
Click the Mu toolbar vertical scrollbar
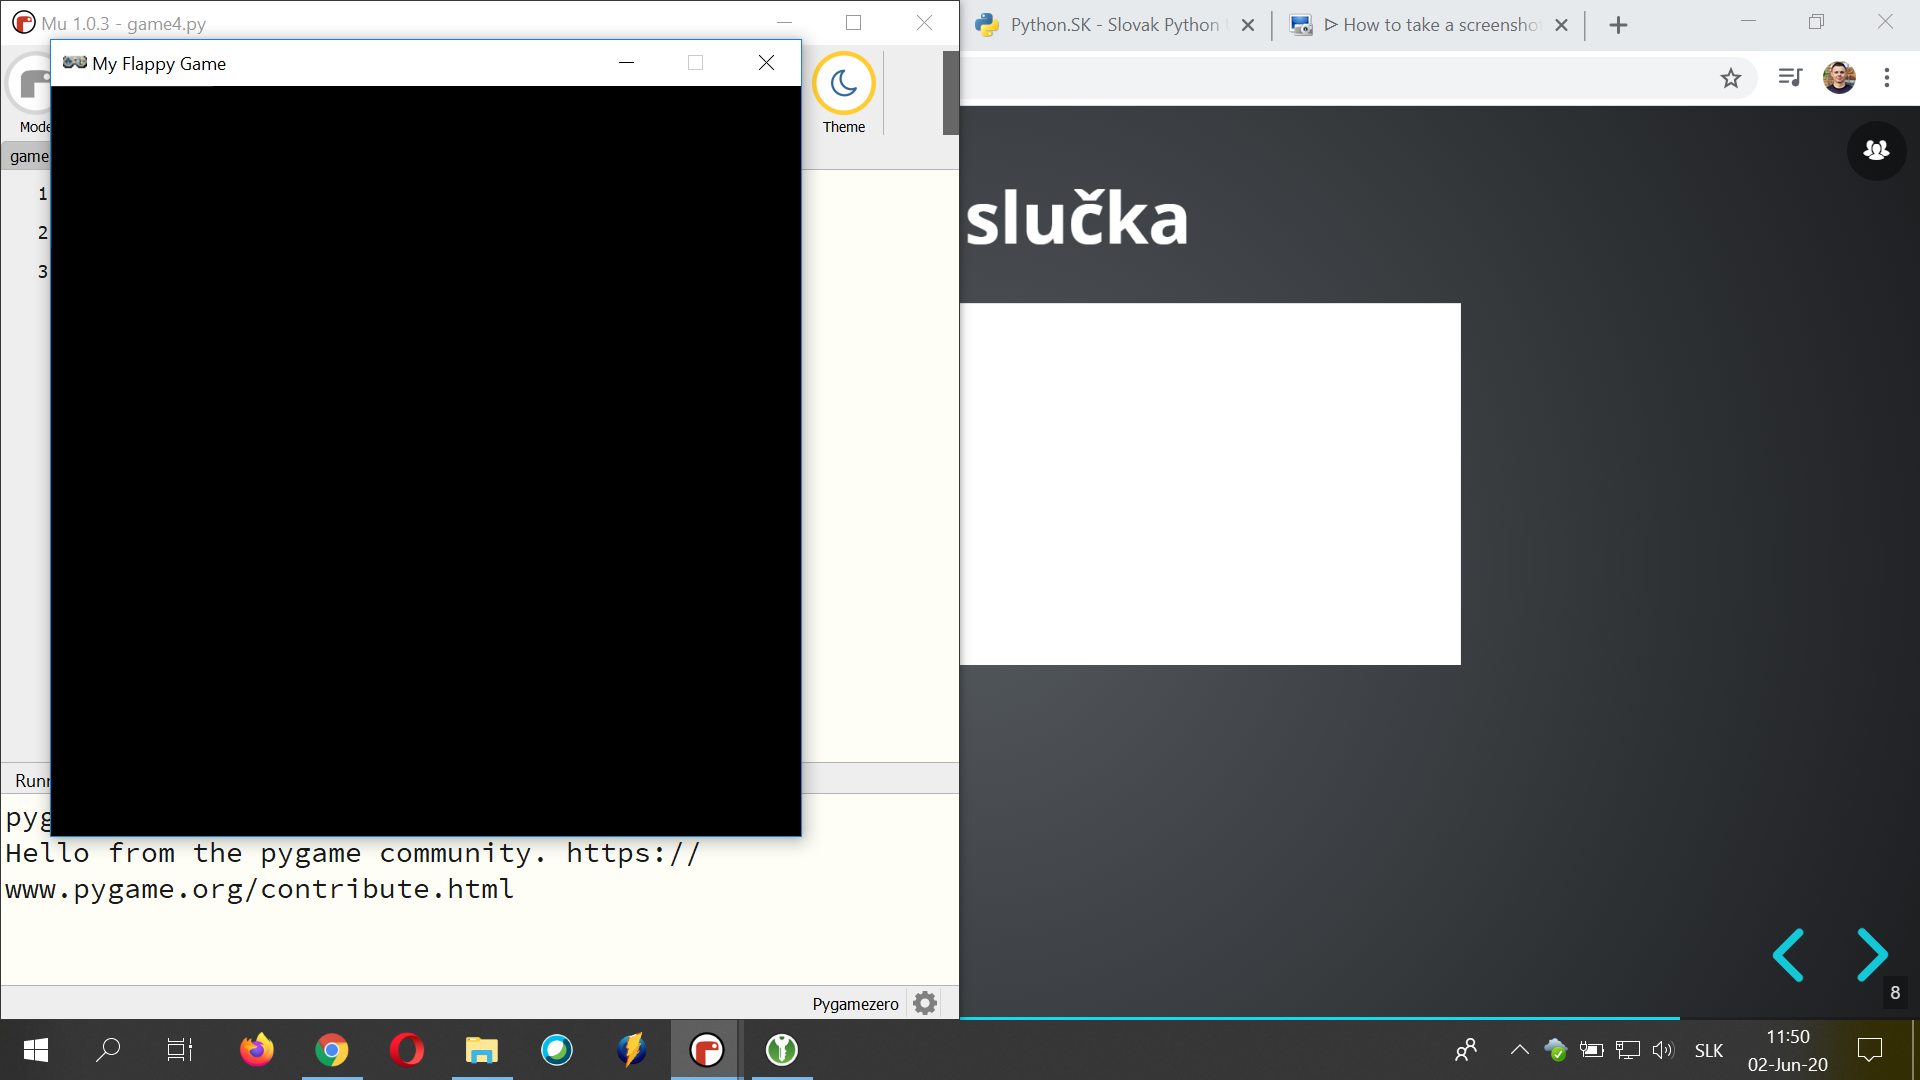click(950, 93)
